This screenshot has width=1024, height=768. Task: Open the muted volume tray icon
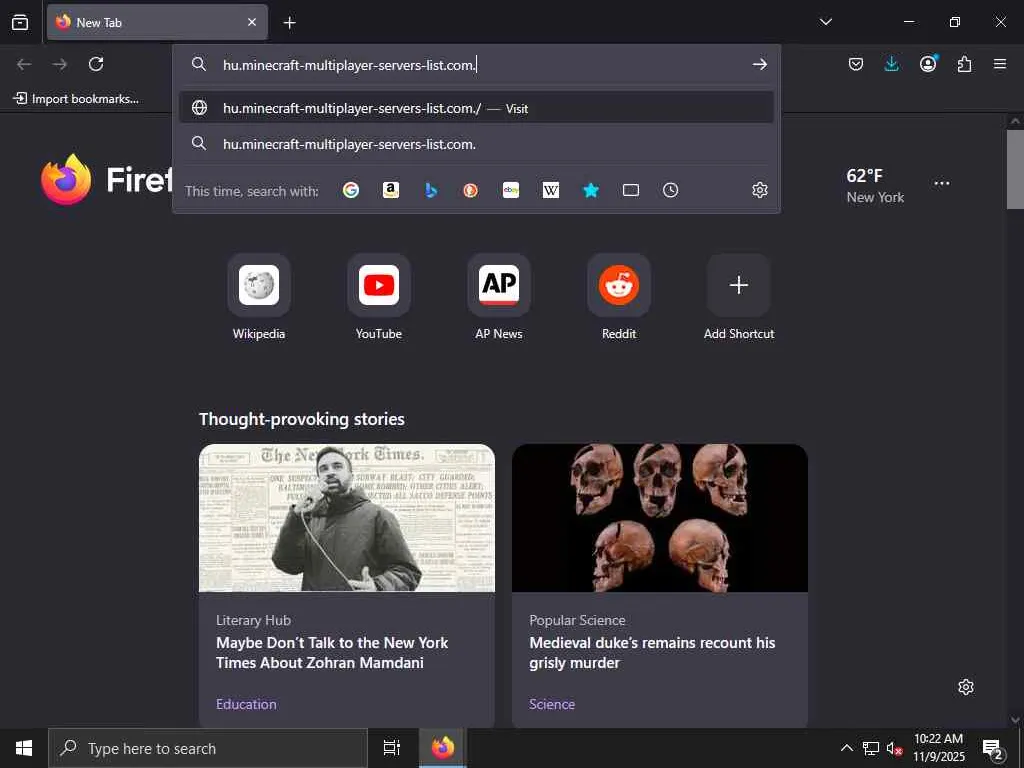[894, 748]
